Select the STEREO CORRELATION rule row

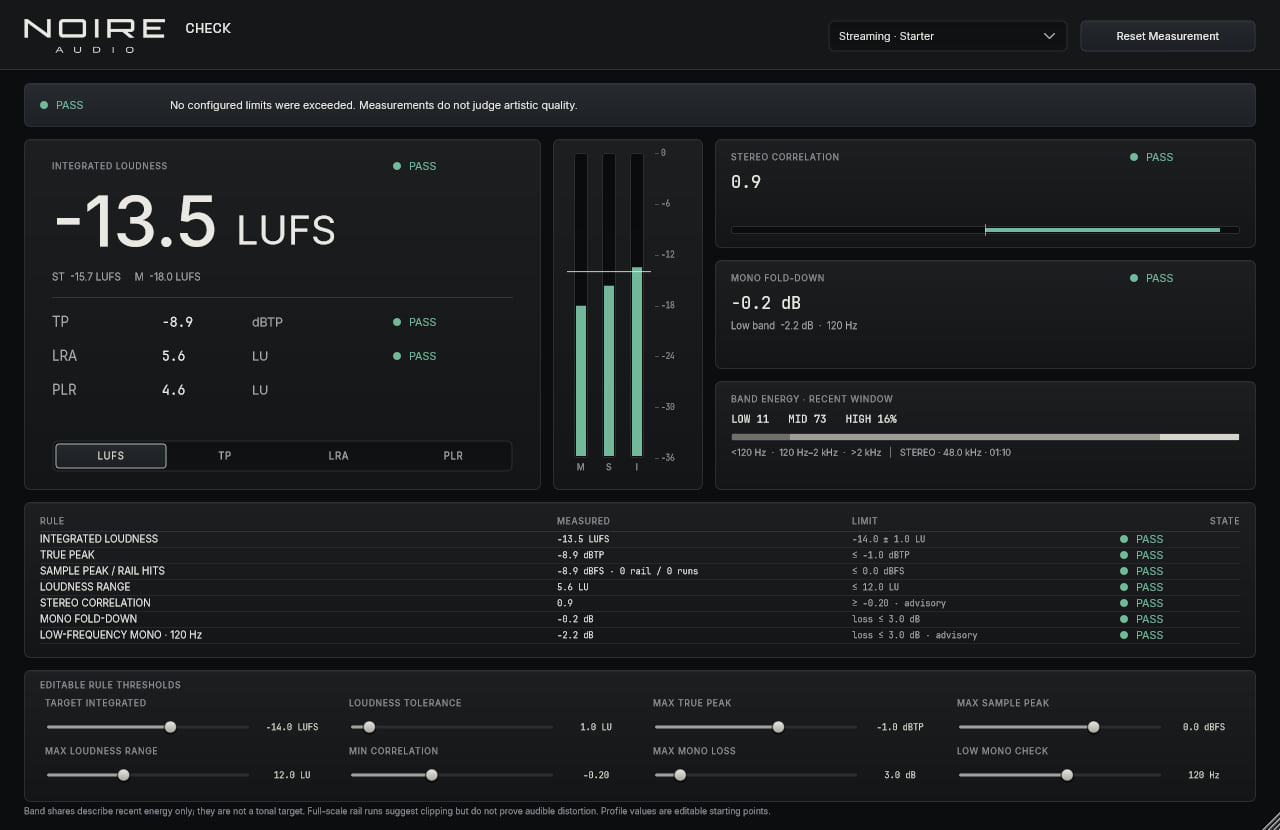click(639, 603)
